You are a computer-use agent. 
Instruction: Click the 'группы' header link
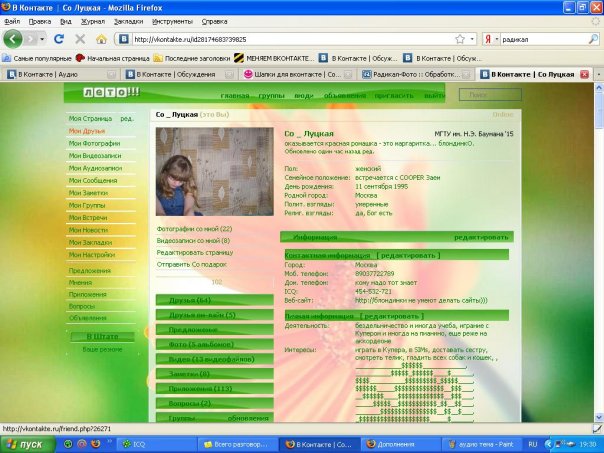click(272, 96)
